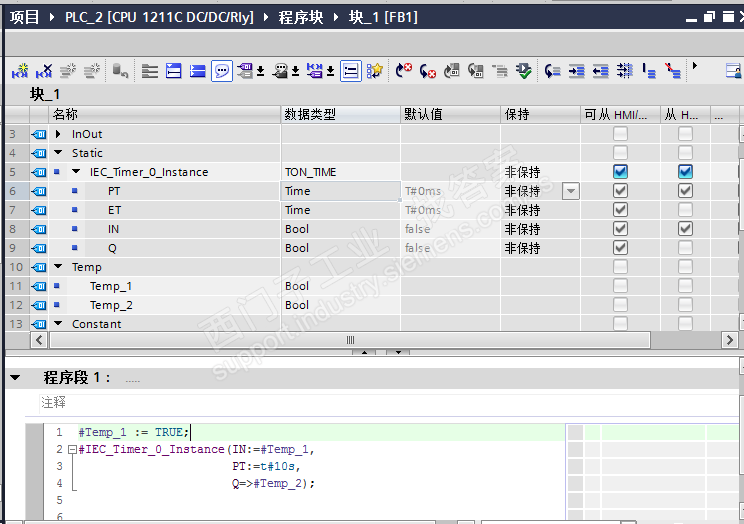The width and height of the screenshot is (744, 524).
Task: Uncheck HMI accessible for IEC_Timer_0_Instance
Action: pyautogui.click(x=620, y=171)
